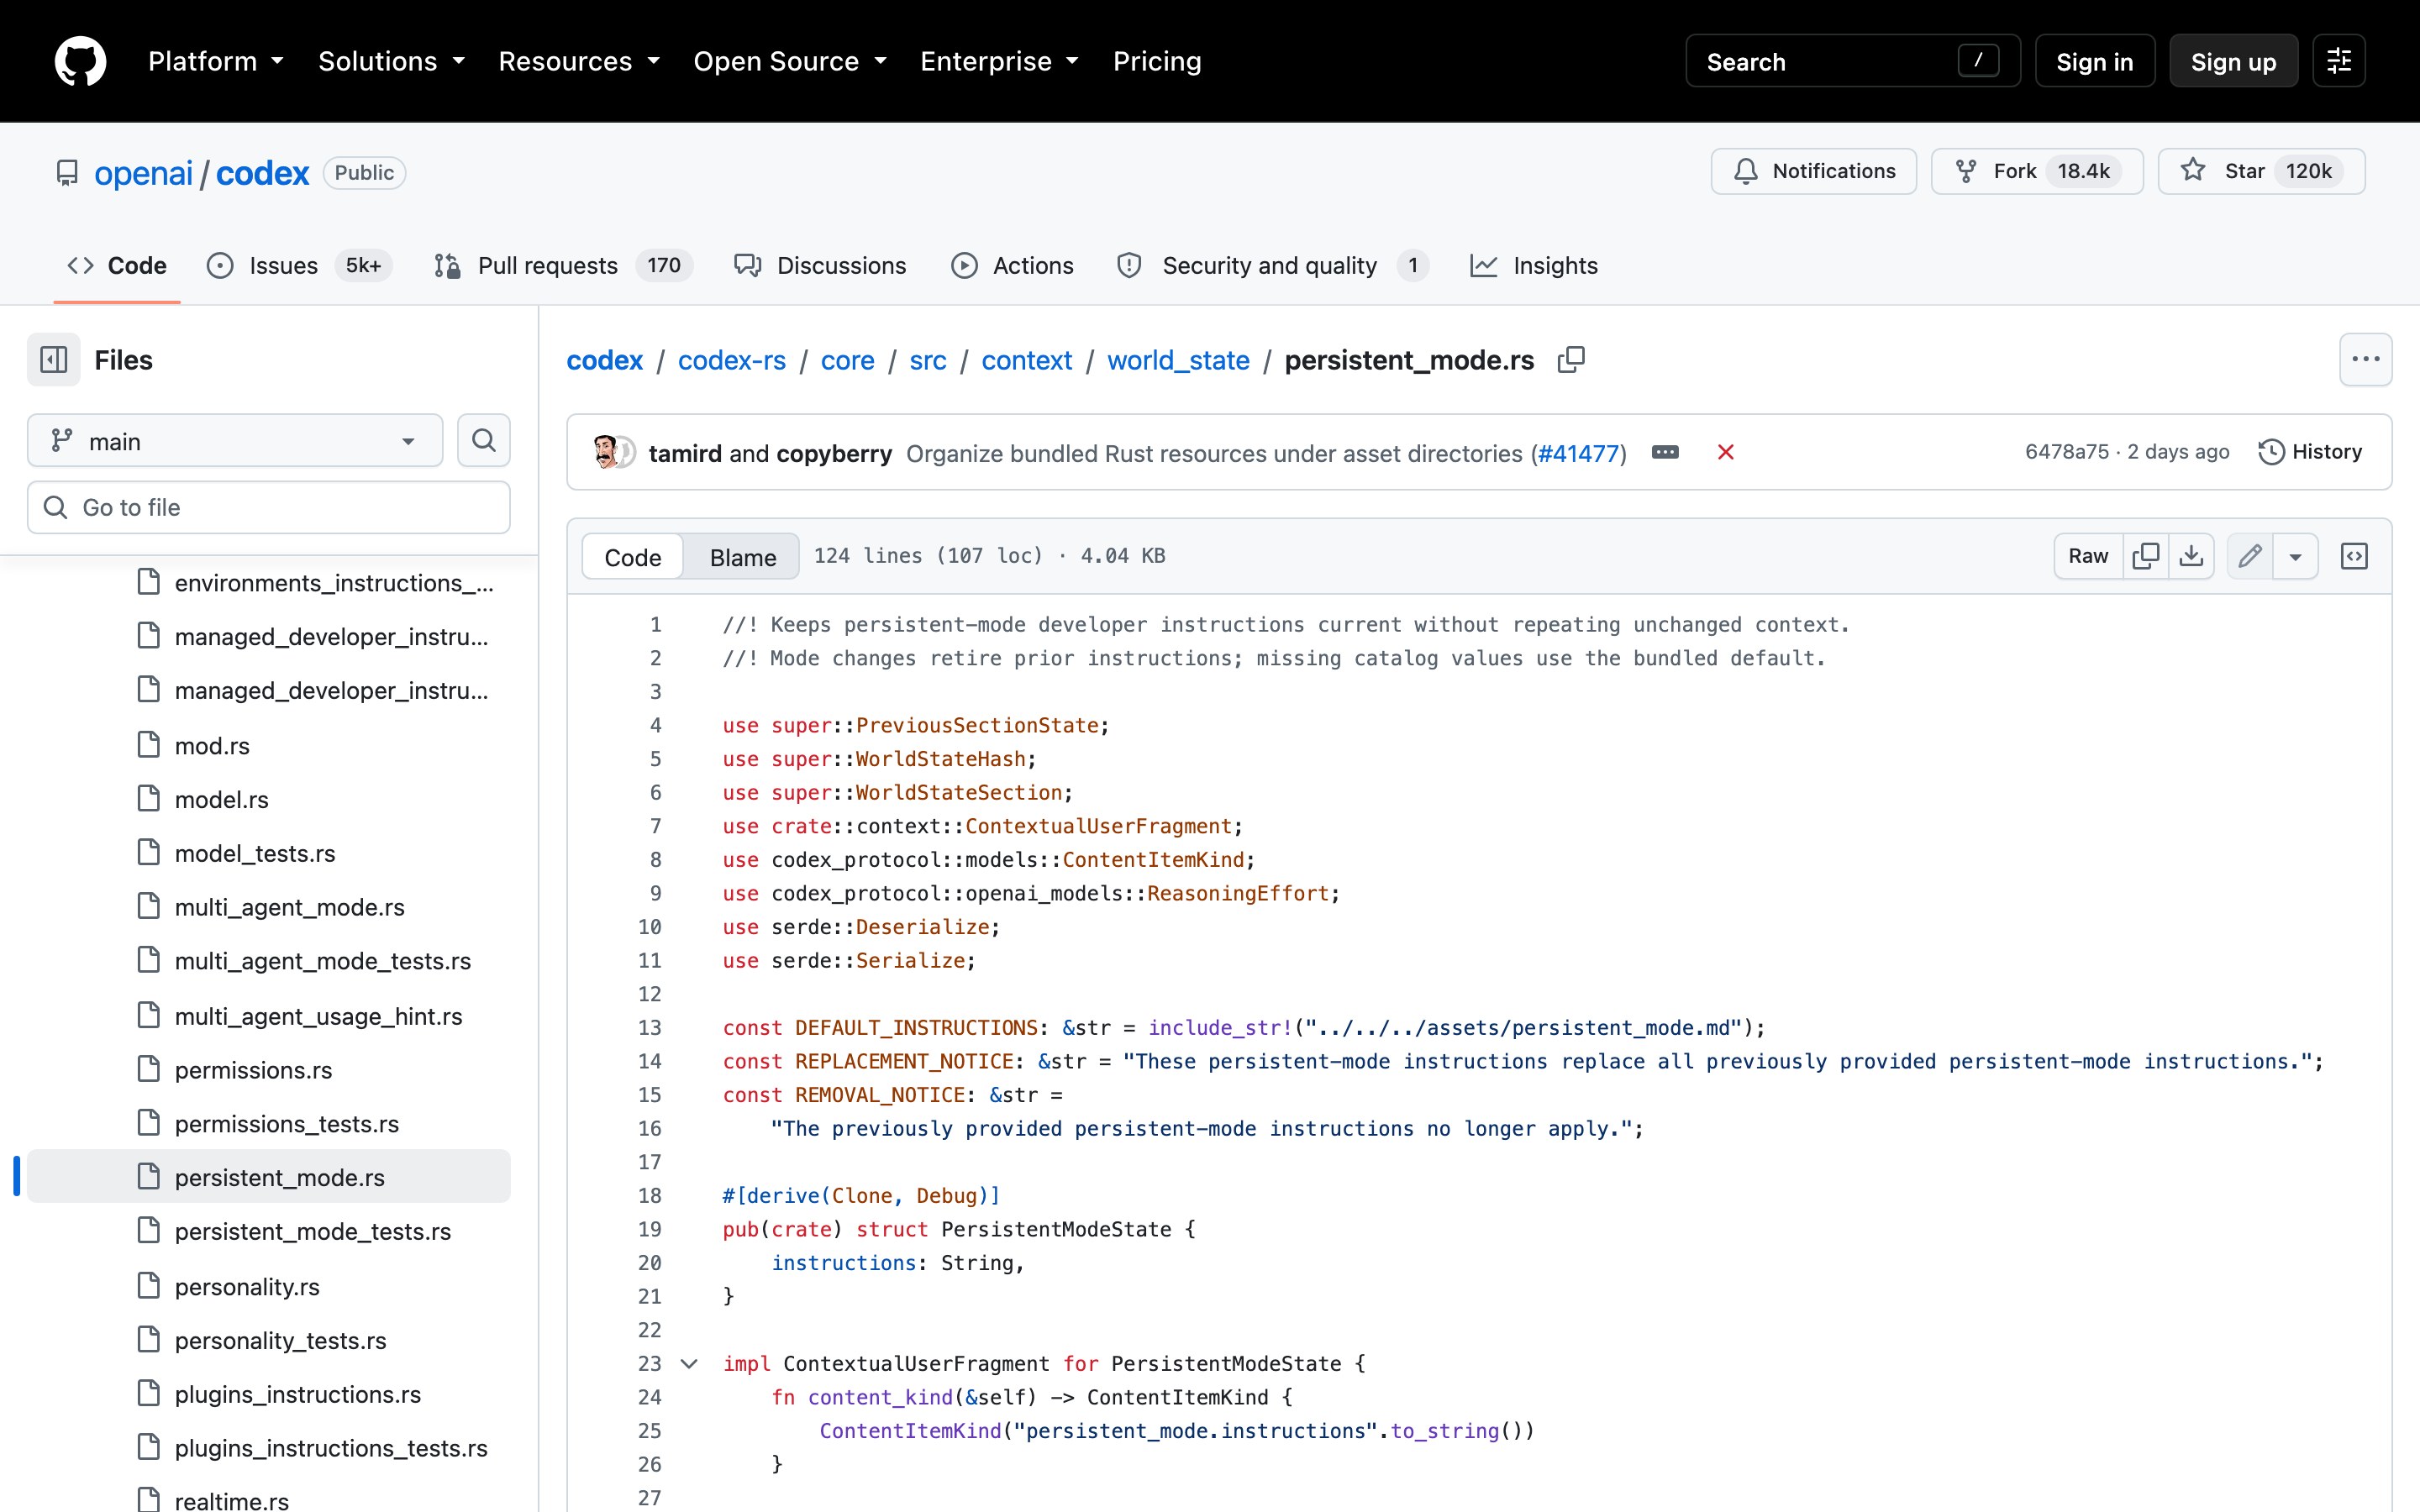Screen dimensions: 2420x1512
Task: Copy raw file contents
Action: tap(2146, 556)
